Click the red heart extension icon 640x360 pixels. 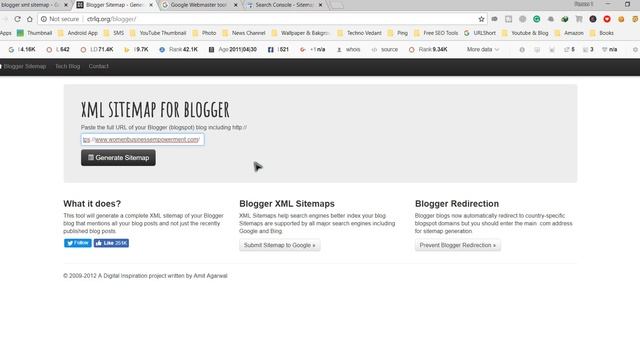coord(607,19)
